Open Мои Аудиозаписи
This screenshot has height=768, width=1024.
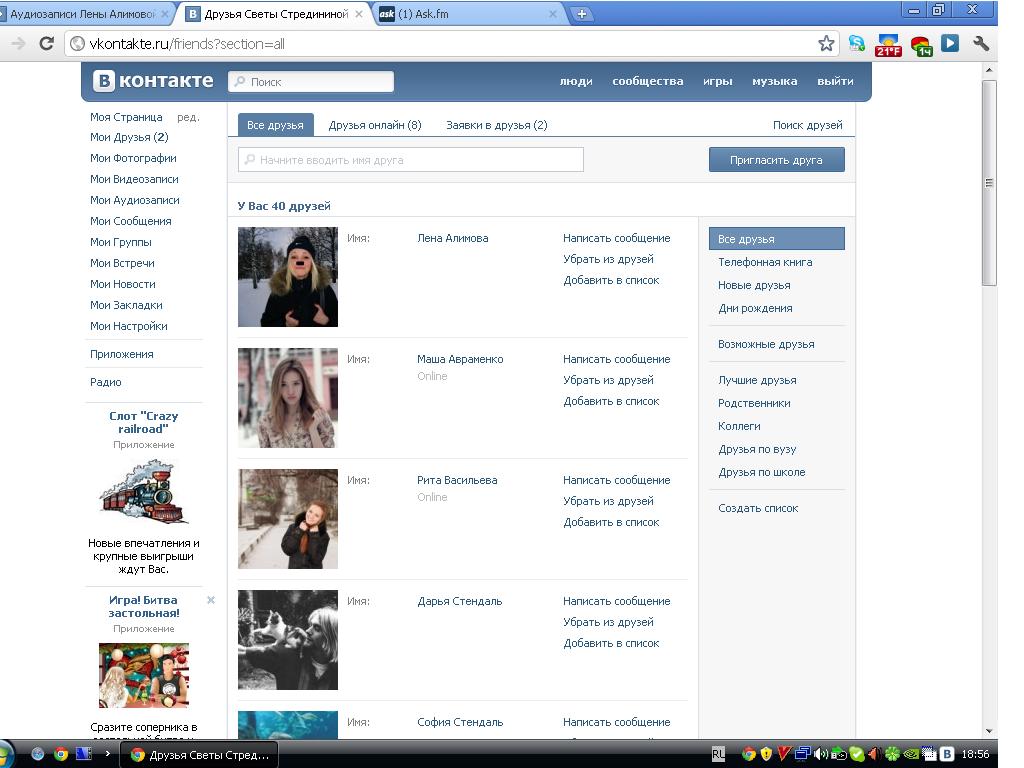(x=135, y=200)
